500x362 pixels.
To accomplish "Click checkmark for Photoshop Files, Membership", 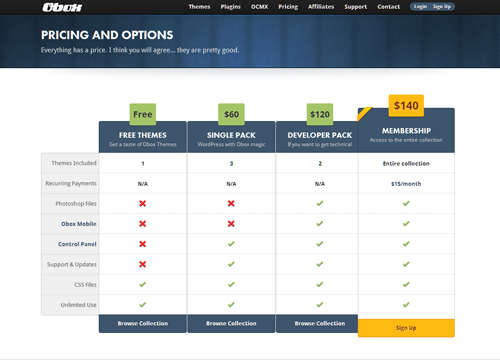I will (x=406, y=203).
